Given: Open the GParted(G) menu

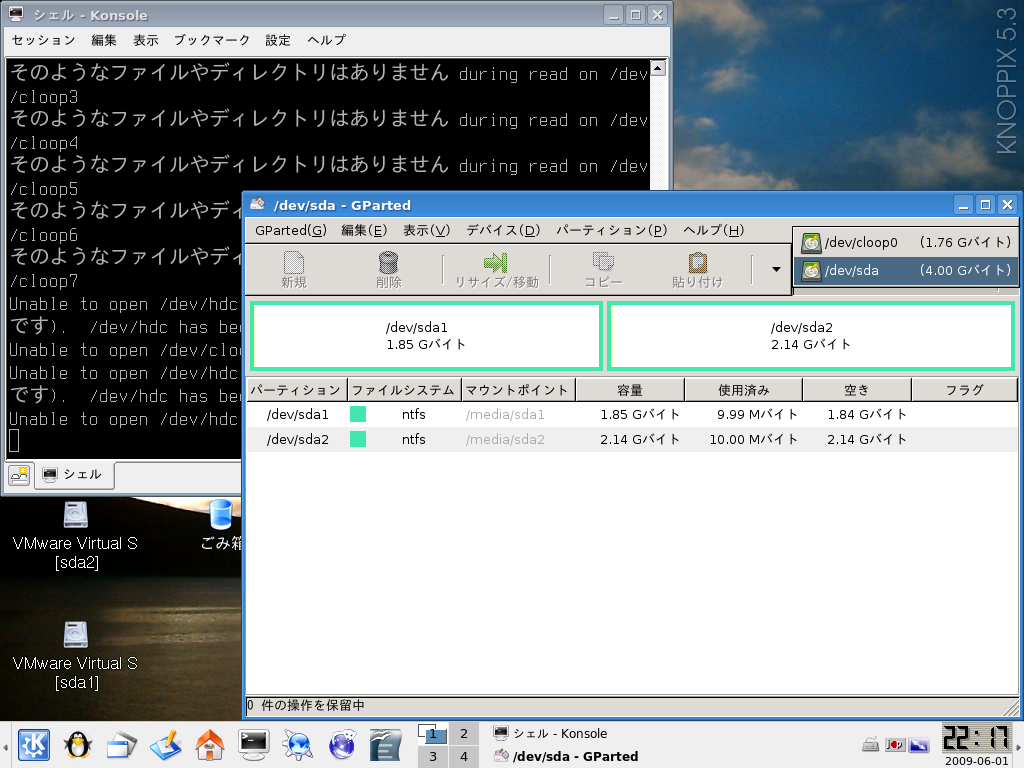Looking at the screenshot, I should 291,231.
